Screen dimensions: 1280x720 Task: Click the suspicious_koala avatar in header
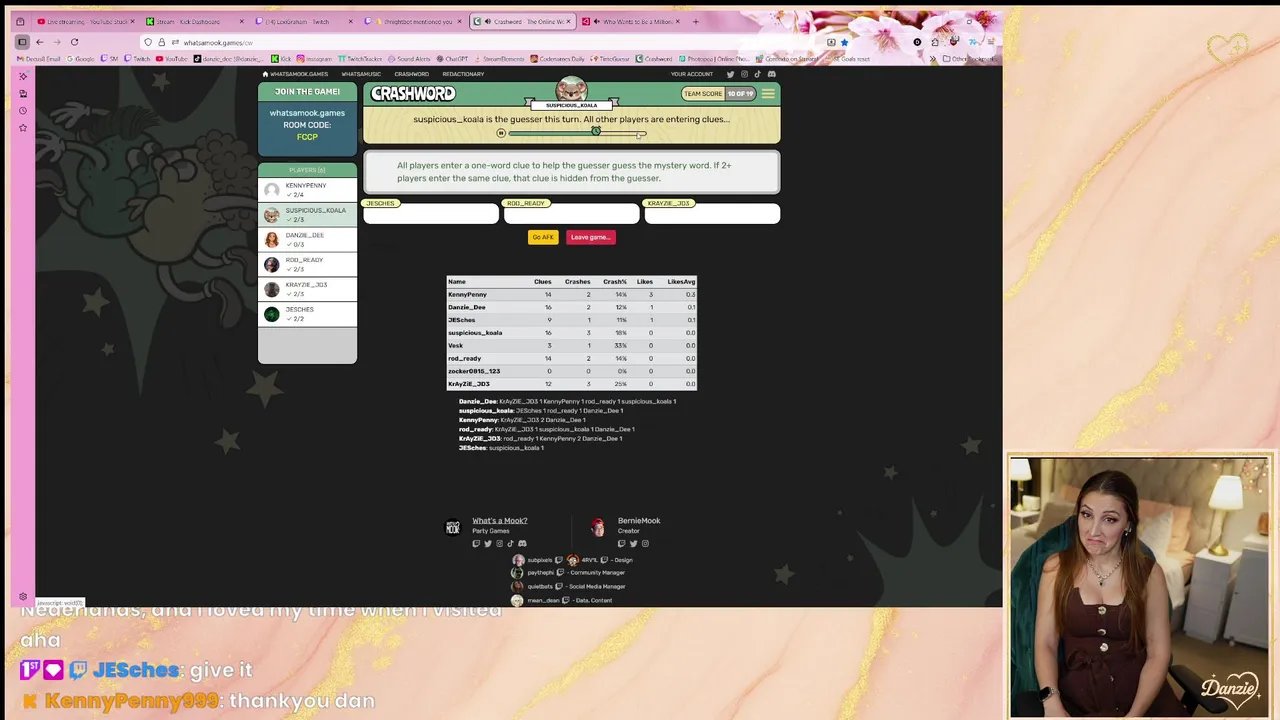click(571, 88)
